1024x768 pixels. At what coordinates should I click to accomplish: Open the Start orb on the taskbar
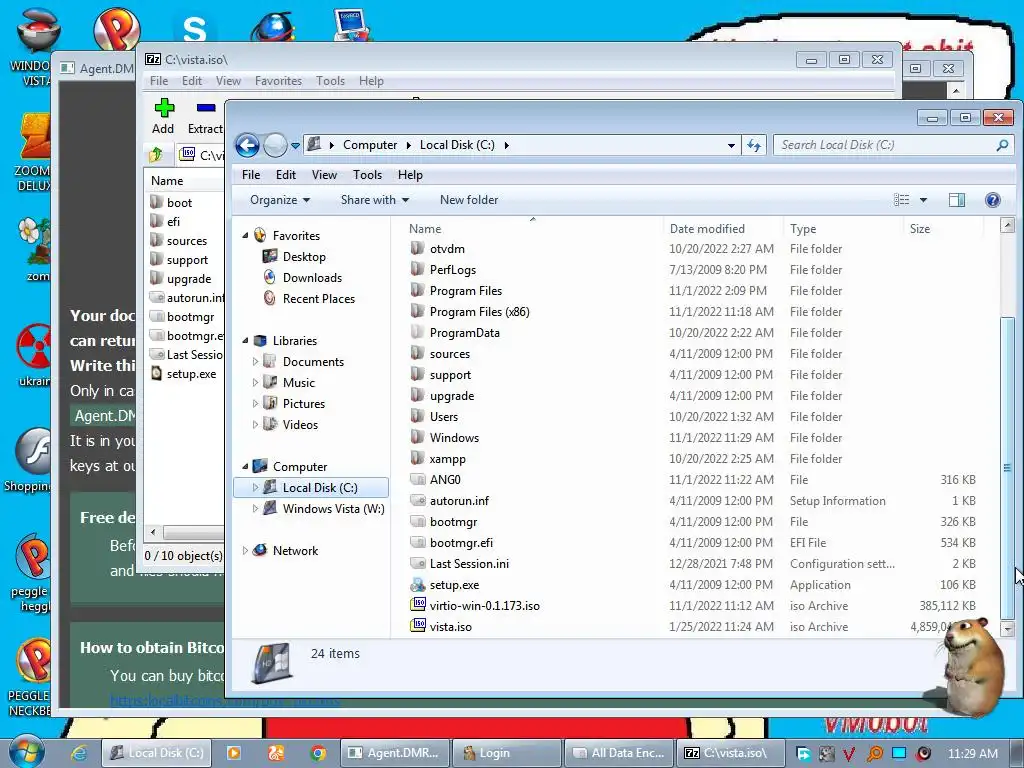[x=27, y=751]
